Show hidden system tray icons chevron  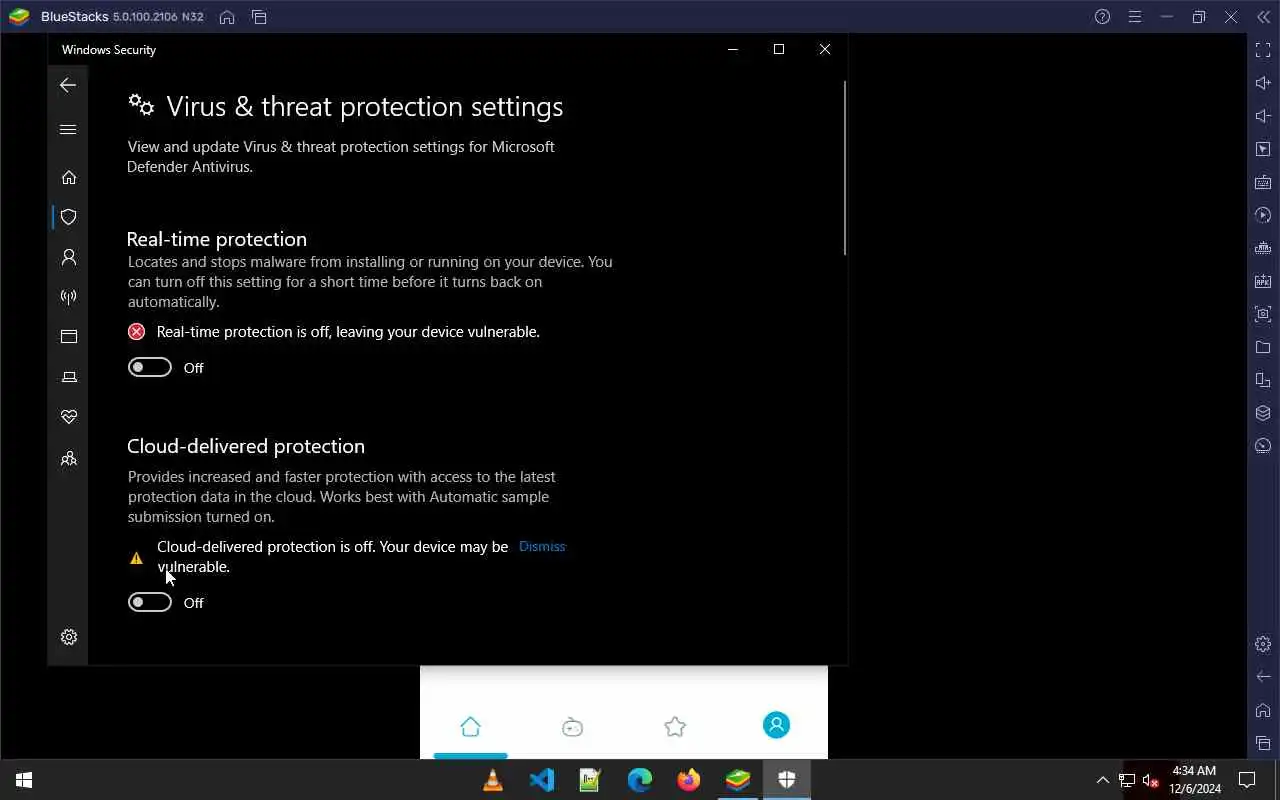click(1103, 780)
